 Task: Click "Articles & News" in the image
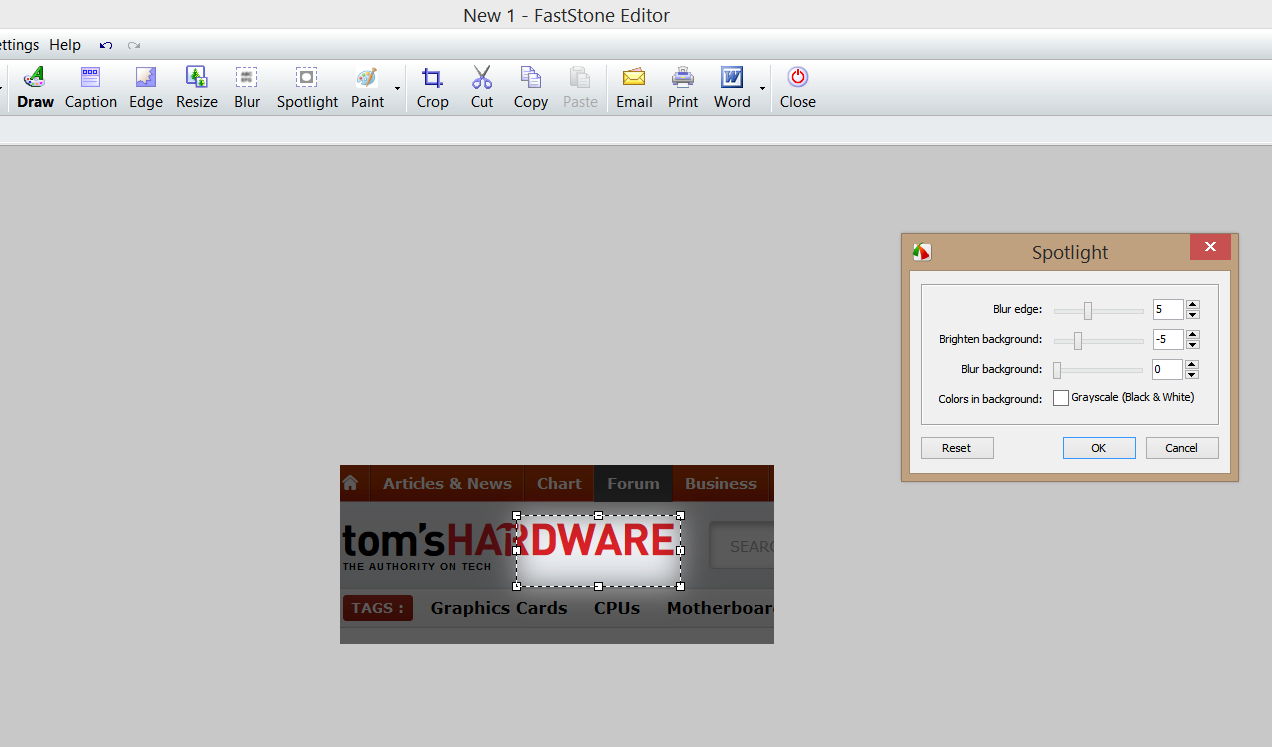[x=447, y=484]
